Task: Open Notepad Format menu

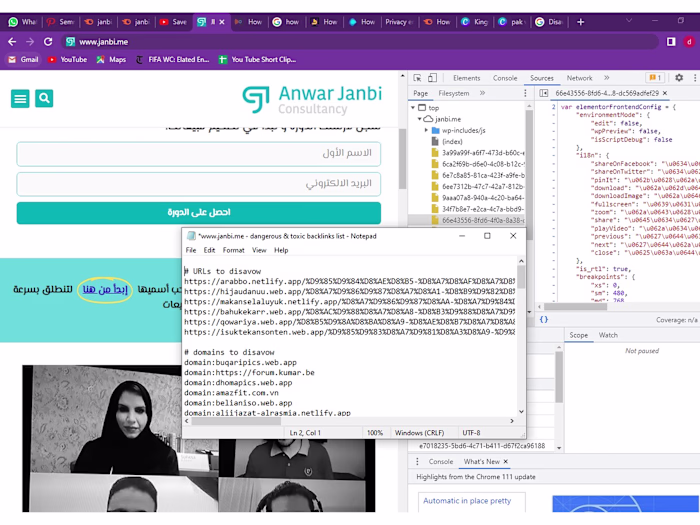Action: (x=233, y=250)
